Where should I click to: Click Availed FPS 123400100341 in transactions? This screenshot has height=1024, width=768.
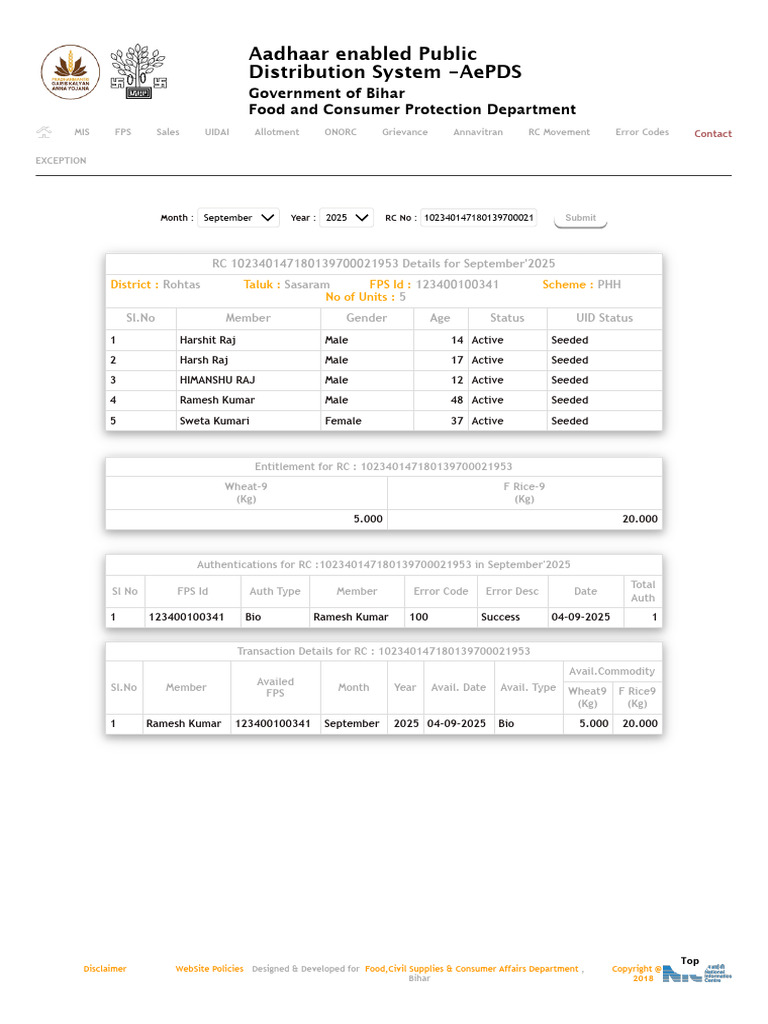[x=272, y=724]
